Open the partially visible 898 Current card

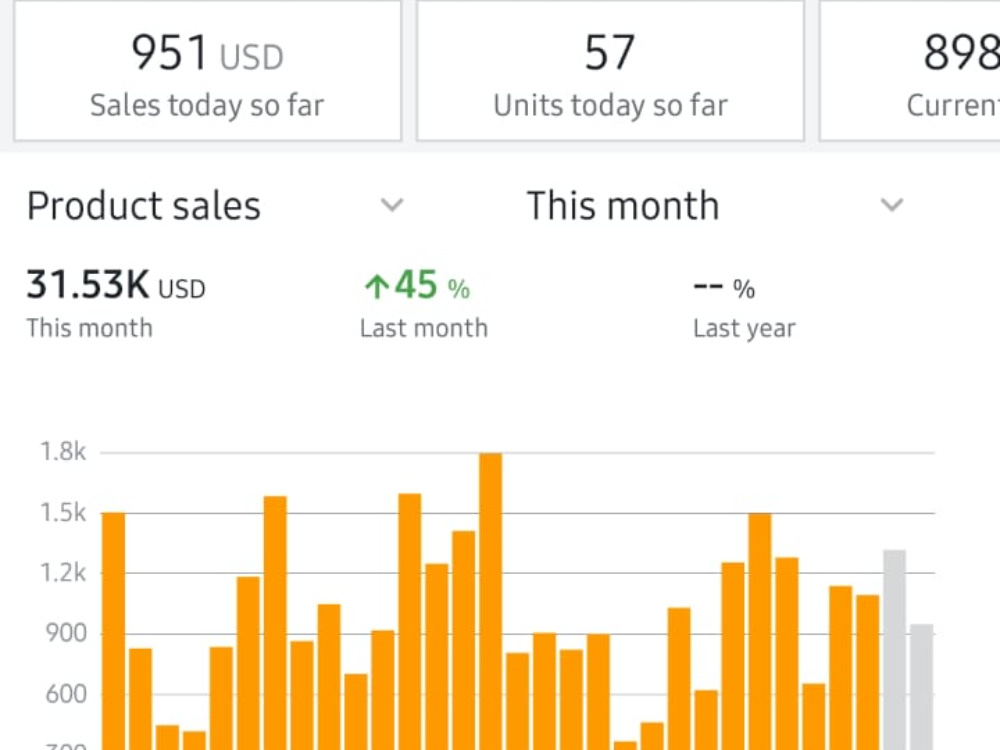coord(909,70)
